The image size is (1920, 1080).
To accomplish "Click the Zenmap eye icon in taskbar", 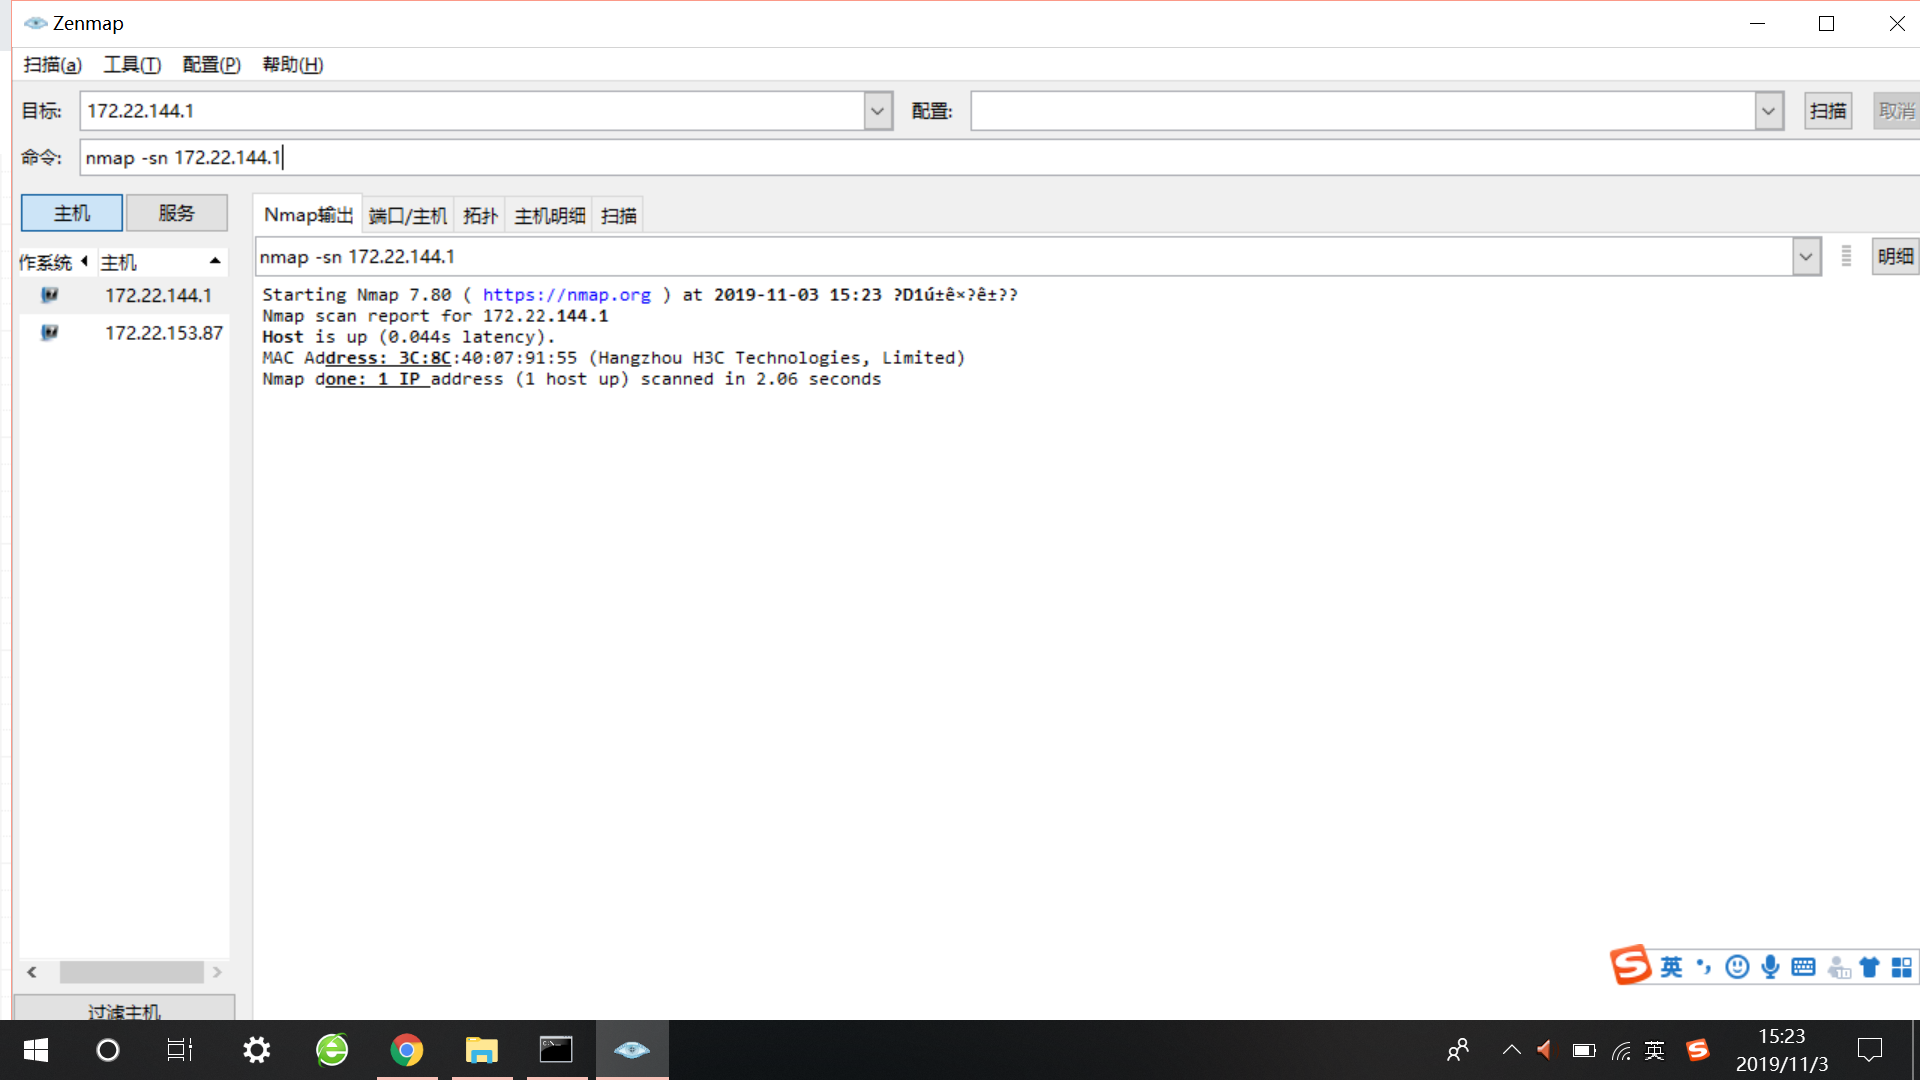I will click(x=632, y=1050).
